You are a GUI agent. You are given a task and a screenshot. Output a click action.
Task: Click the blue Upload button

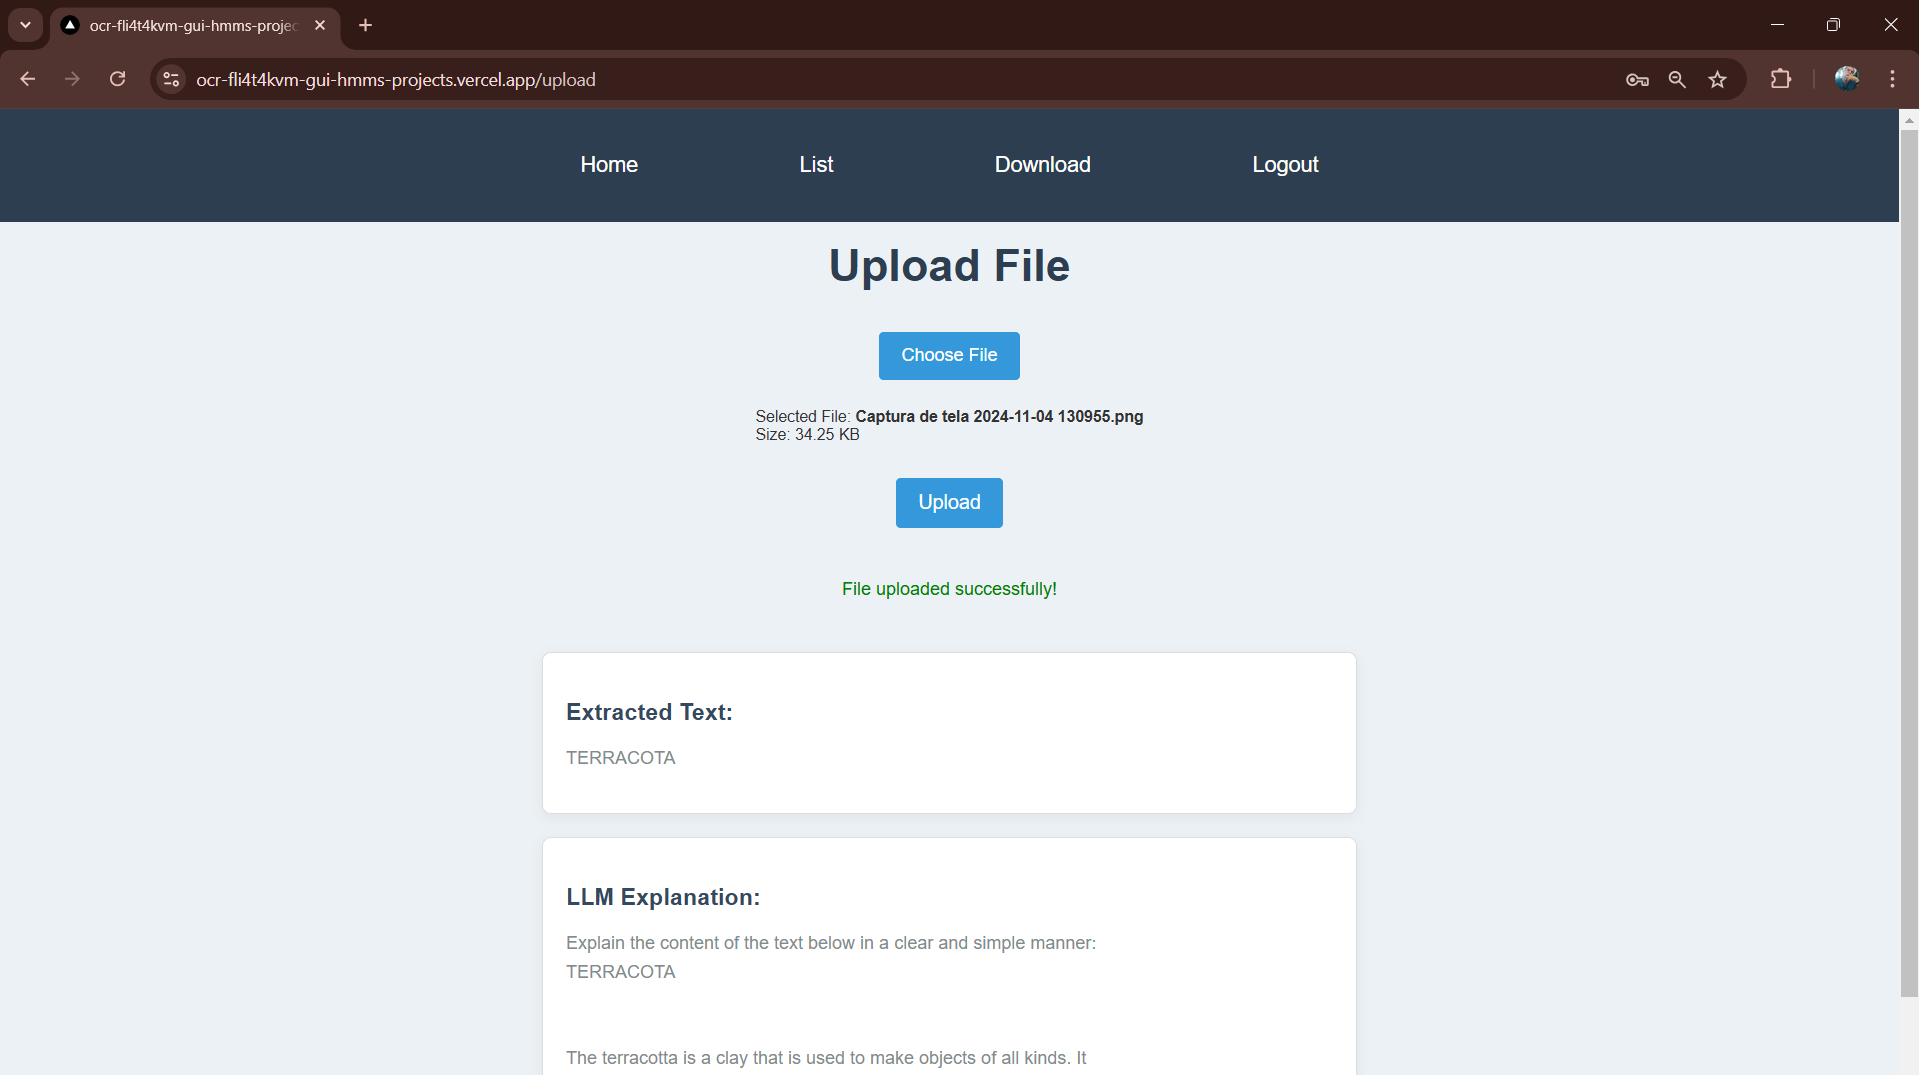coord(949,503)
